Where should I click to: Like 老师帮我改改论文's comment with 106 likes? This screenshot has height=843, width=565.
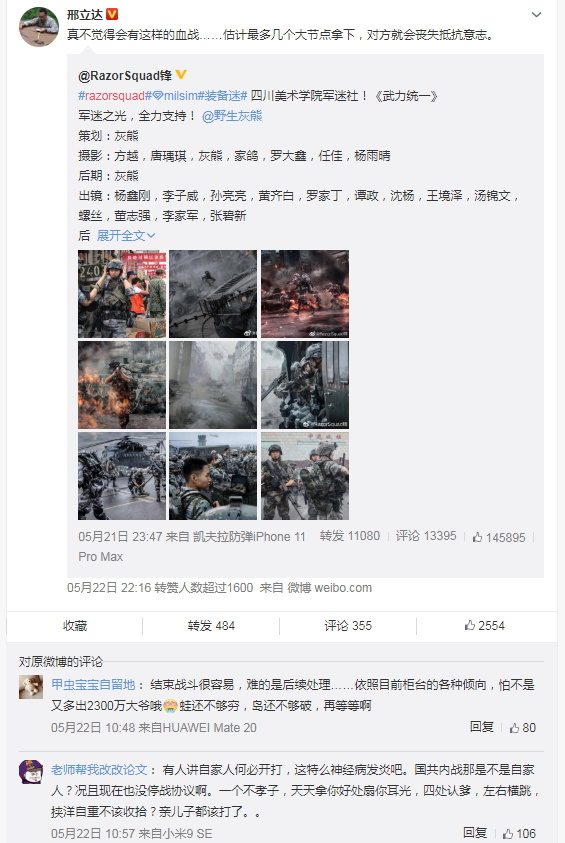click(519, 833)
